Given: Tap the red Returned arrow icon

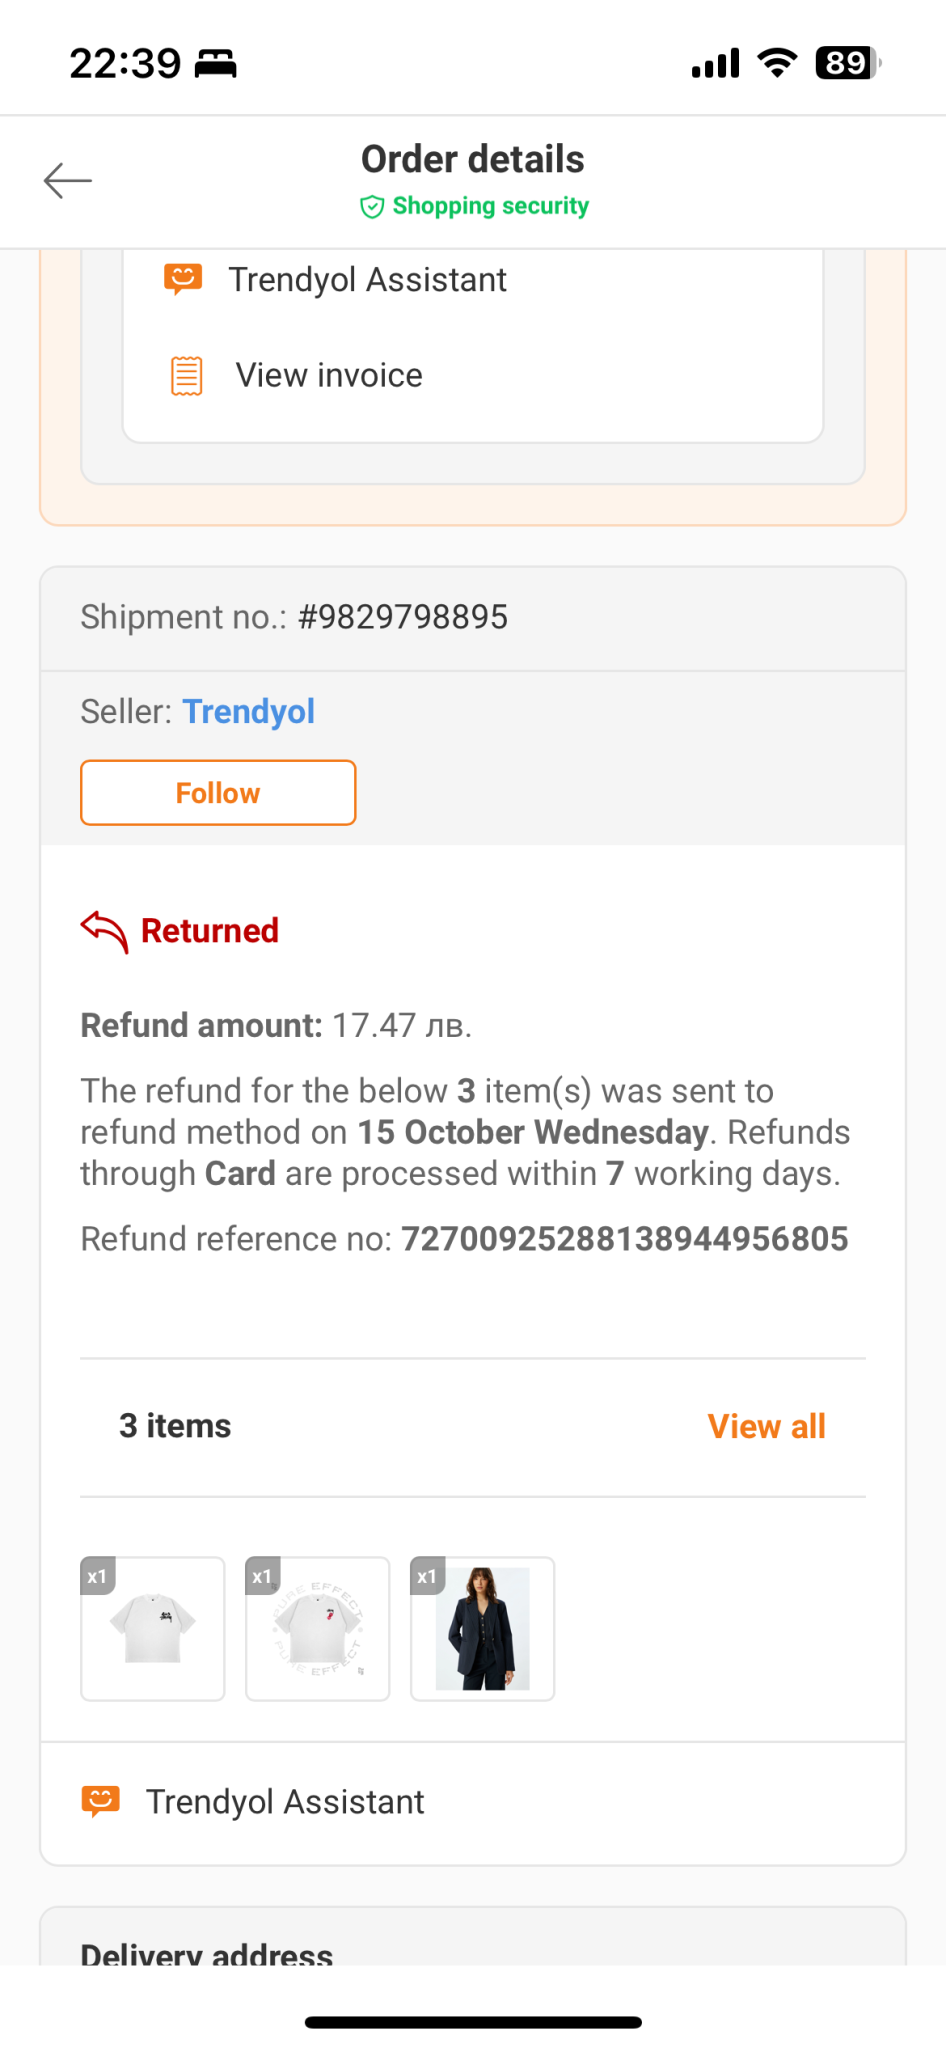Looking at the screenshot, I should [104, 931].
